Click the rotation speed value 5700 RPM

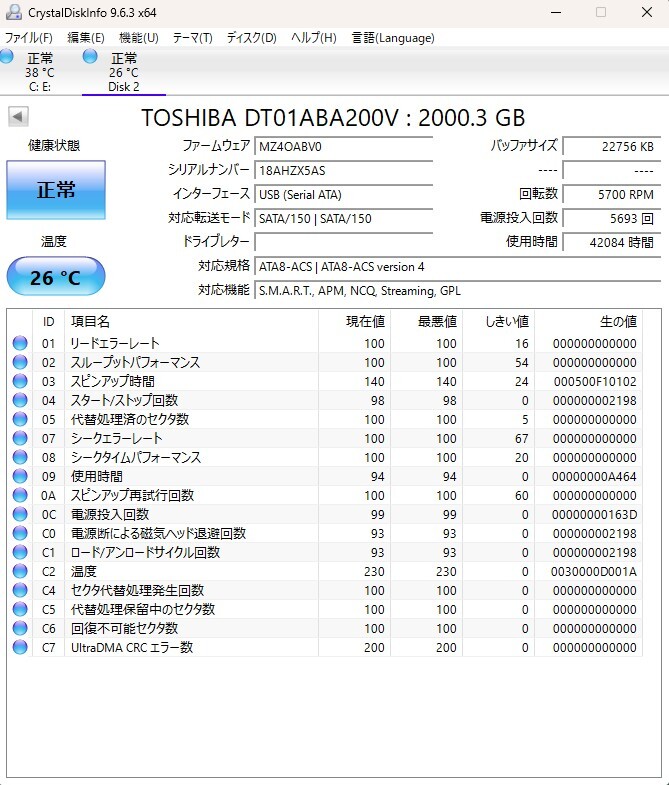pos(612,195)
